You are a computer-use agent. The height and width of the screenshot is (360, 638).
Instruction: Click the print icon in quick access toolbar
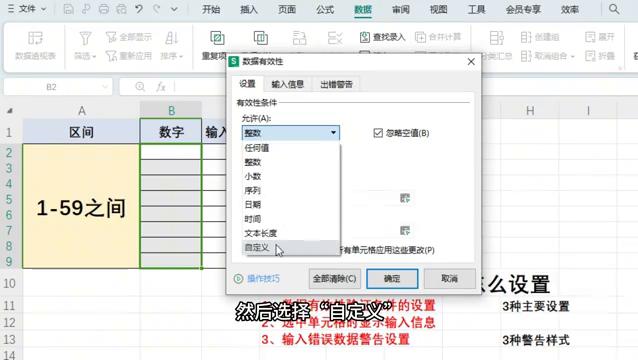104,9
